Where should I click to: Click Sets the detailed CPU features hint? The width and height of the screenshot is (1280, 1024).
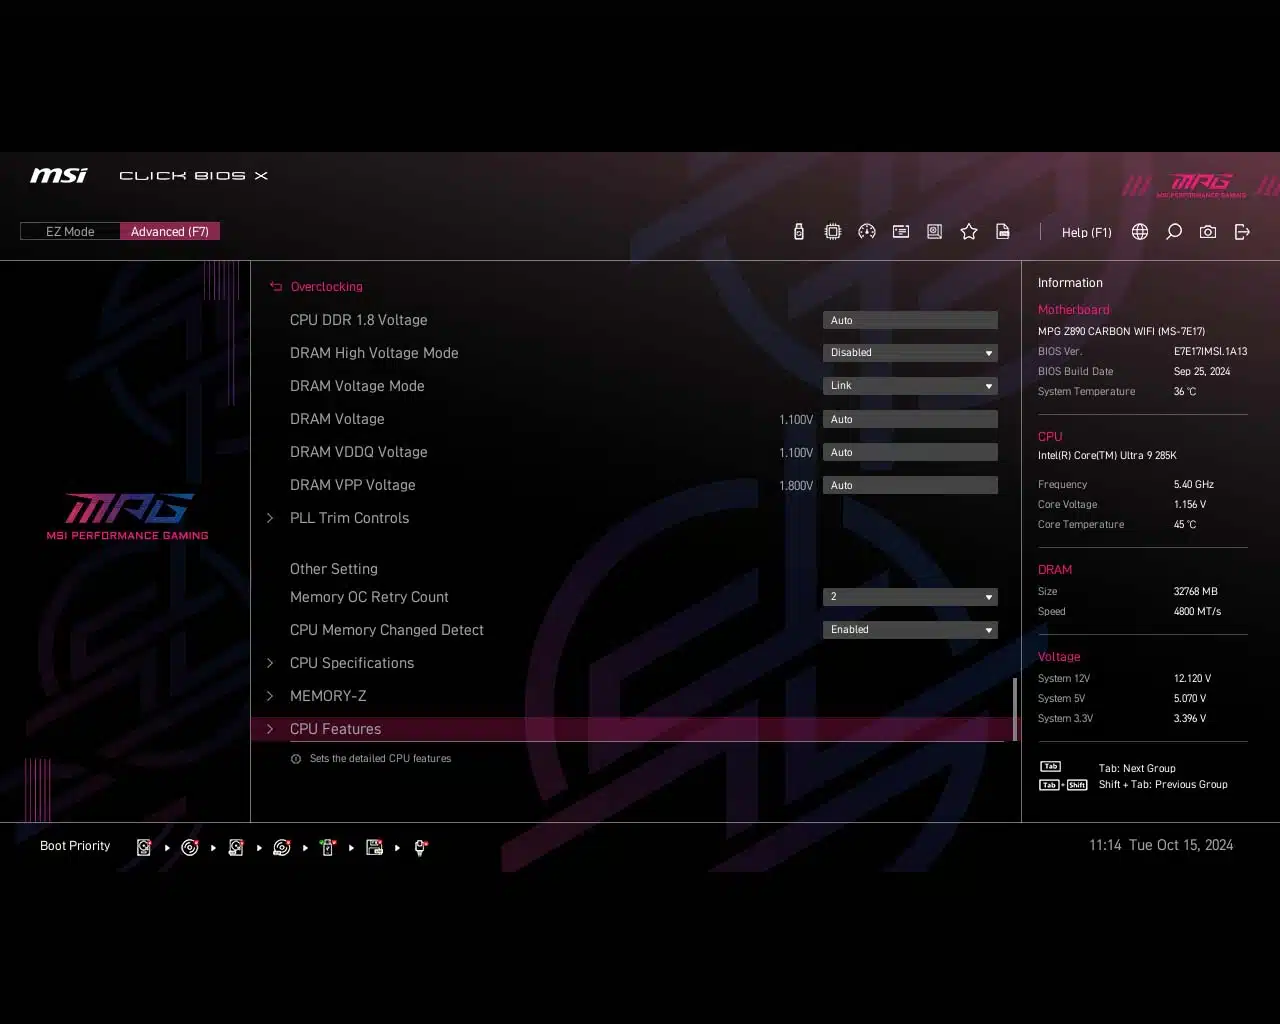click(380, 759)
